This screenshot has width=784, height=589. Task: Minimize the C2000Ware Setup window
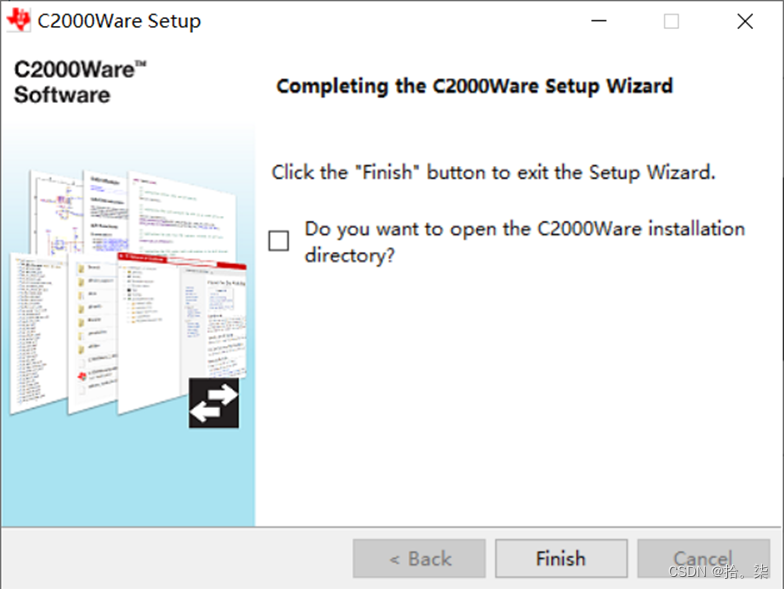coord(599,21)
